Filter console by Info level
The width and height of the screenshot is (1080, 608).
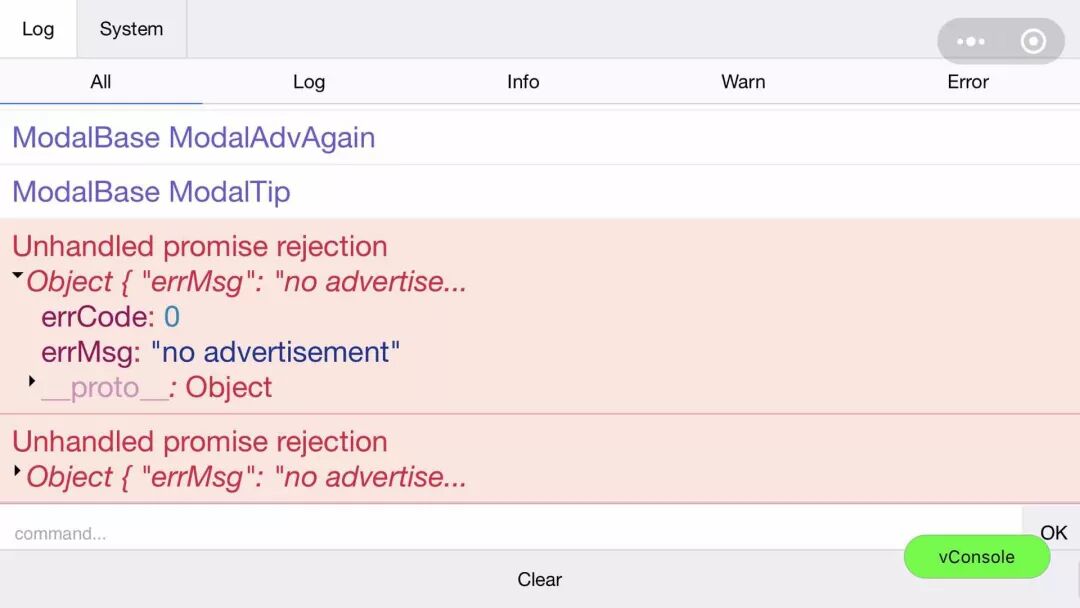523,82
